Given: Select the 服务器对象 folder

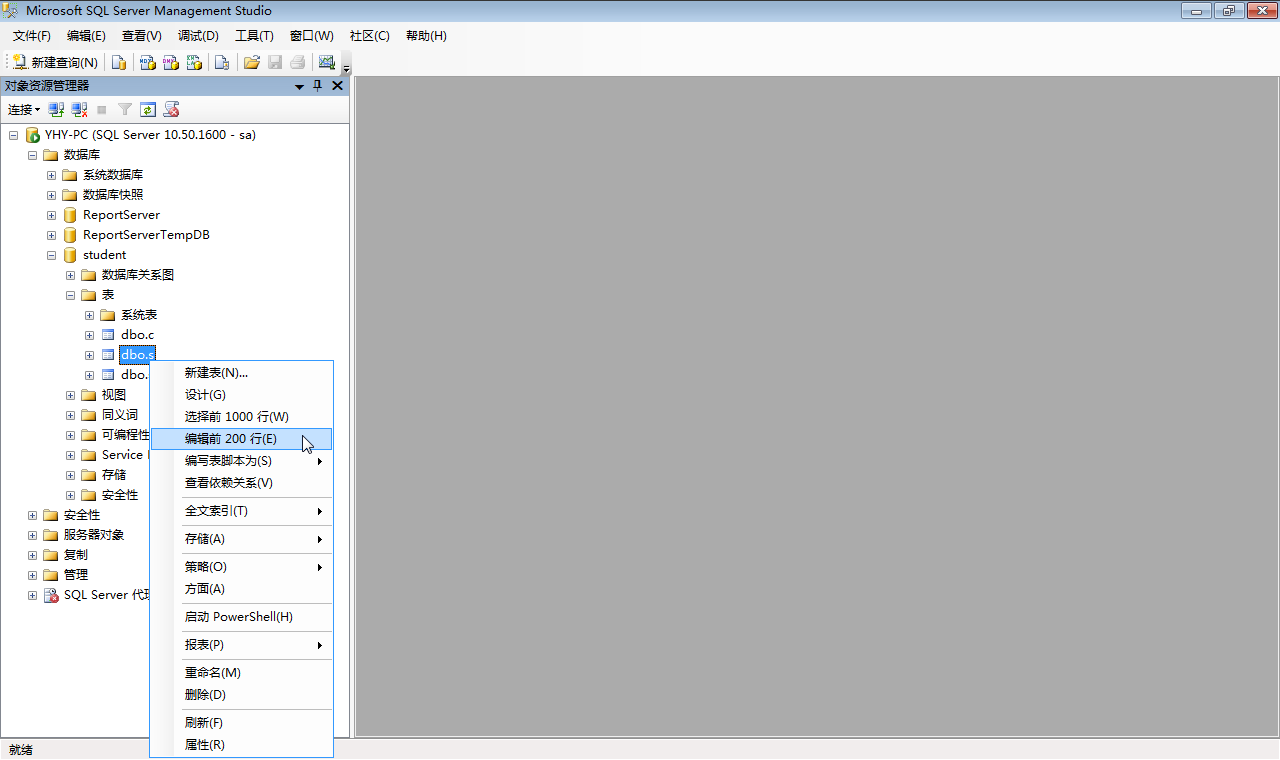Looking at the screenshot, I should pyautogui.click(x=94, y=535).
